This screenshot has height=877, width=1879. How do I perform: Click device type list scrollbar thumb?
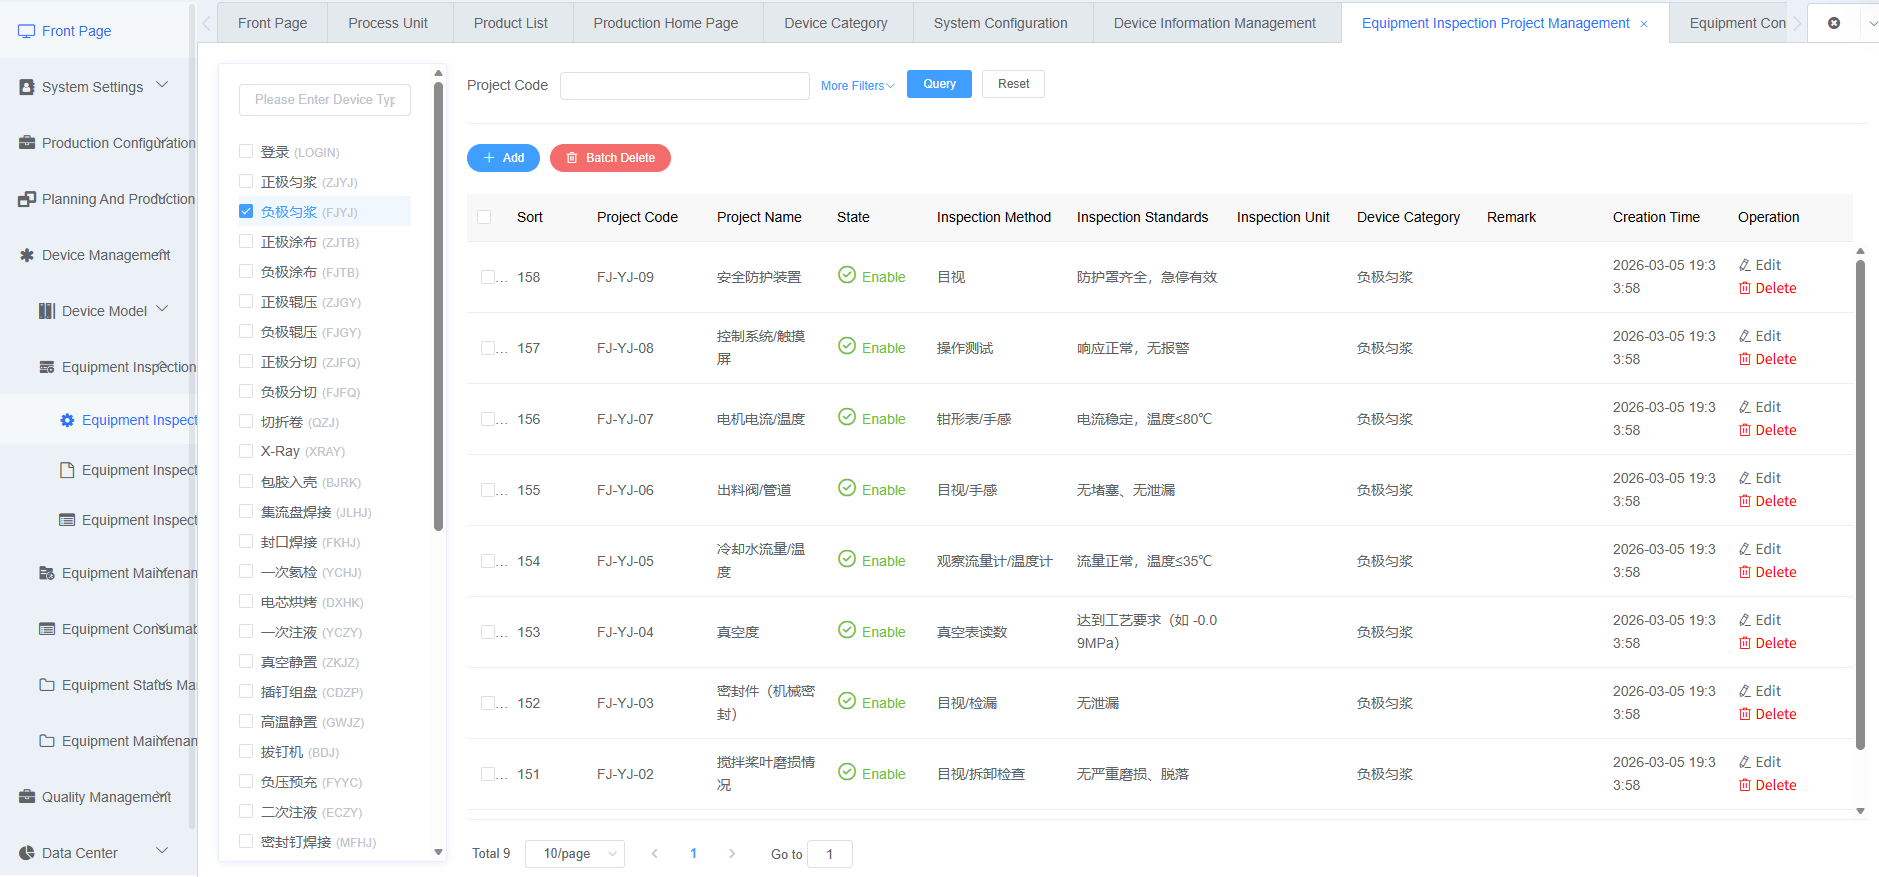(x=438, y=305)
